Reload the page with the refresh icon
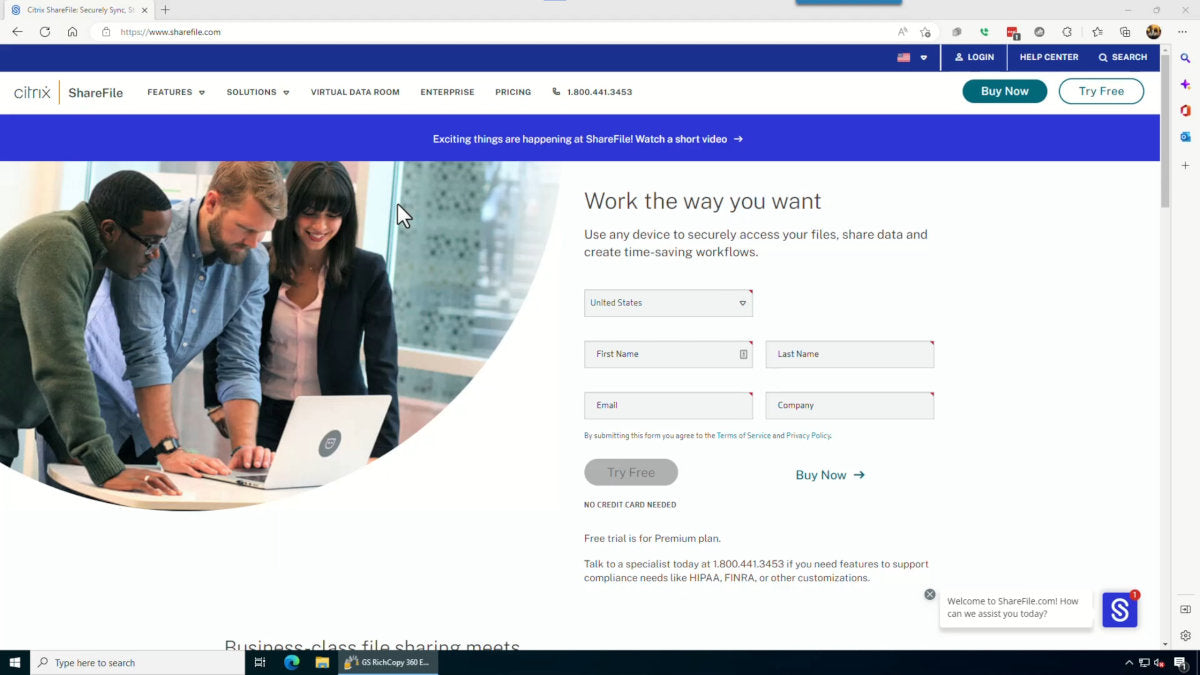The image size is (1200, 675). [x=45, y=32]
